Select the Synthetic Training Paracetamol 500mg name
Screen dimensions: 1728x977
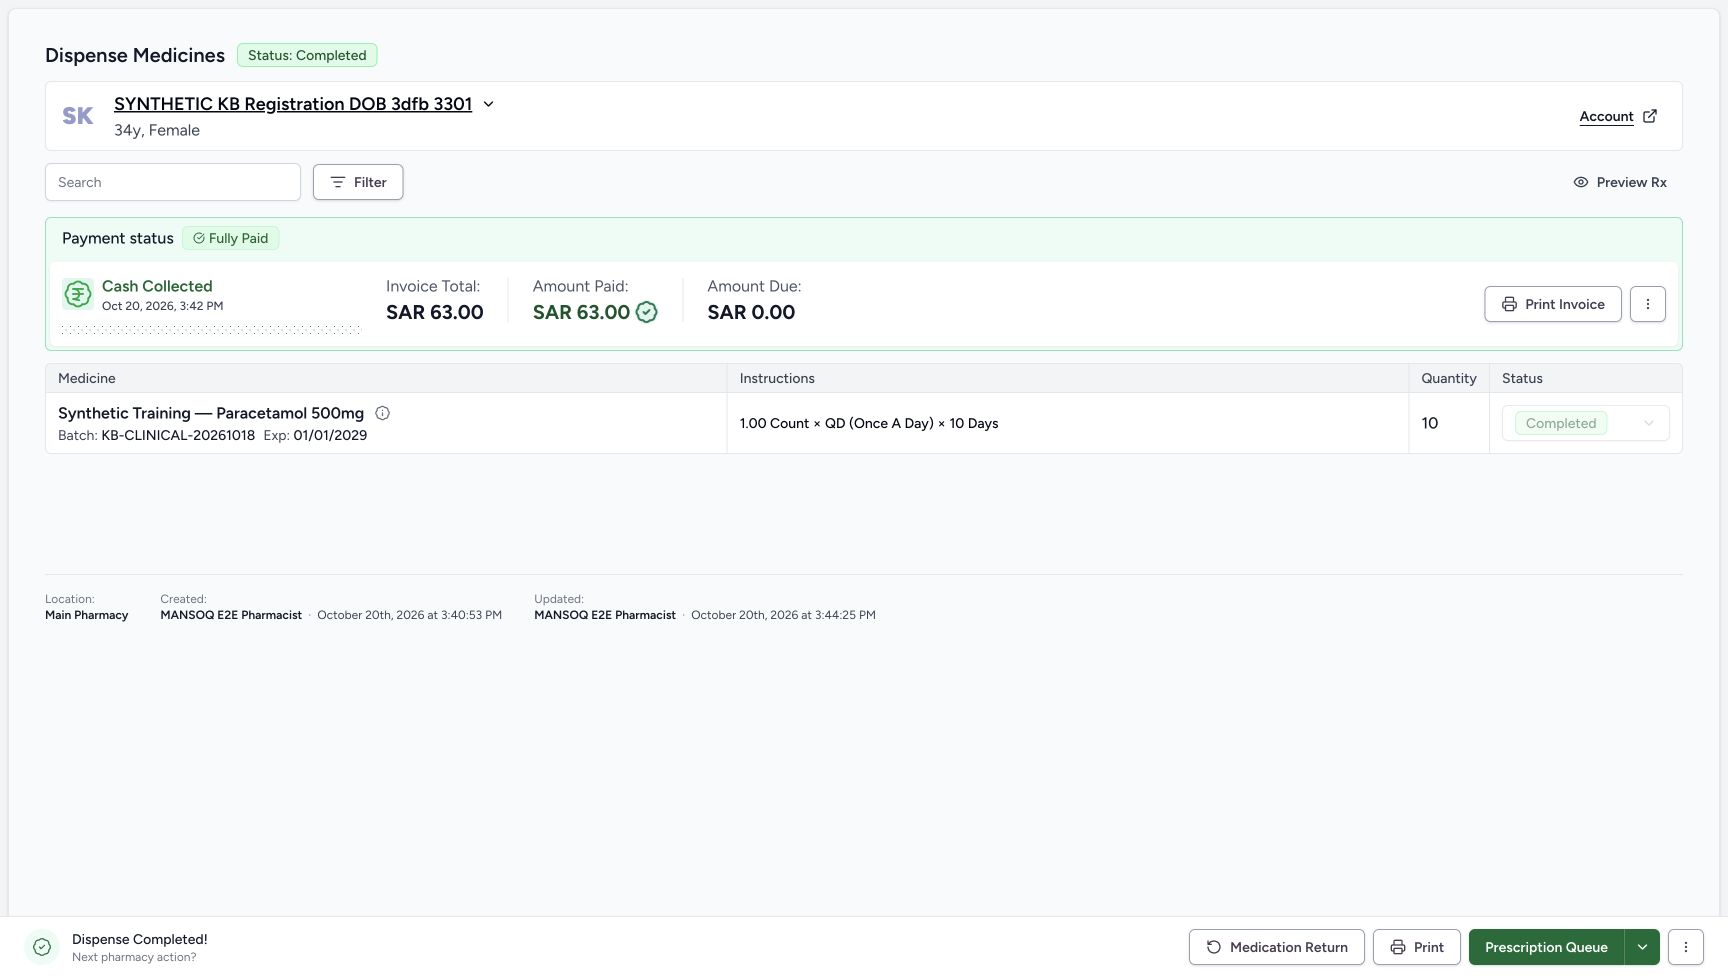click(211, 413)
